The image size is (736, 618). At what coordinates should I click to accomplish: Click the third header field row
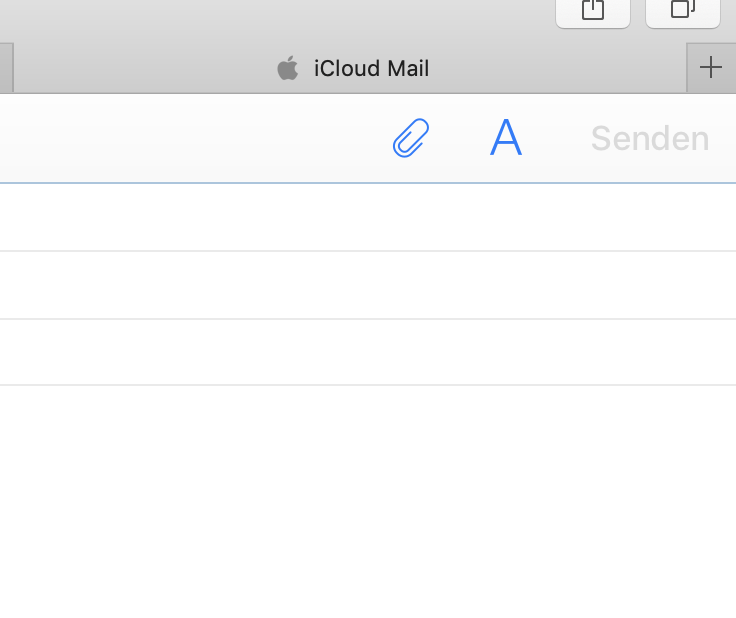[x=368, y=353]
